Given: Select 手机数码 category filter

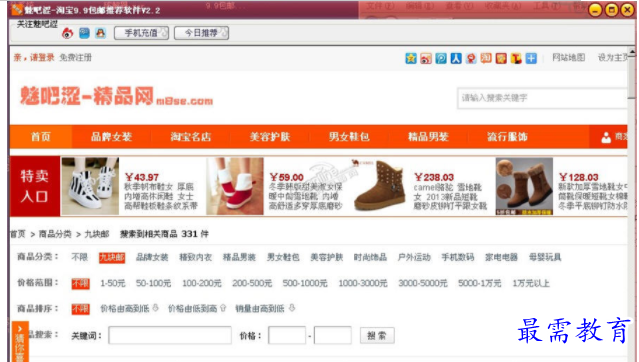Looking at the screenshot, I should [458, 257].
